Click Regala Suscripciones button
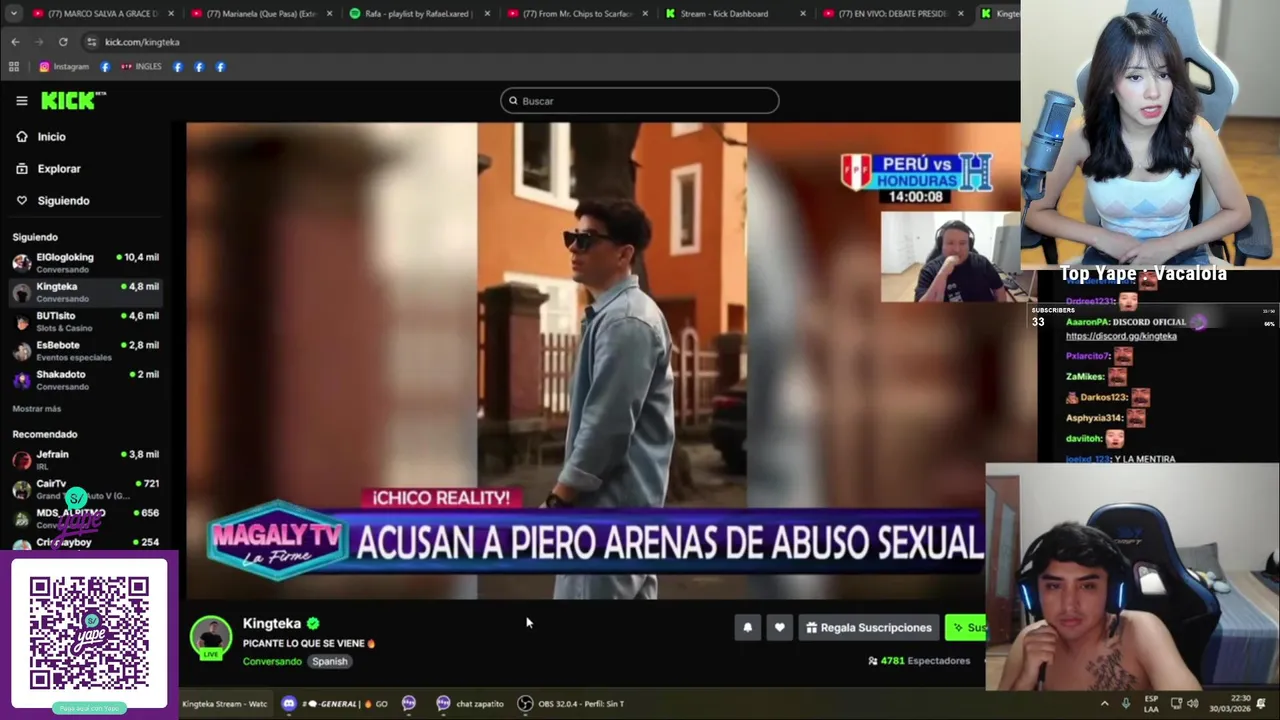This screenshot has width=1280, height=720. pyautogui.click(x=869, y=628)
